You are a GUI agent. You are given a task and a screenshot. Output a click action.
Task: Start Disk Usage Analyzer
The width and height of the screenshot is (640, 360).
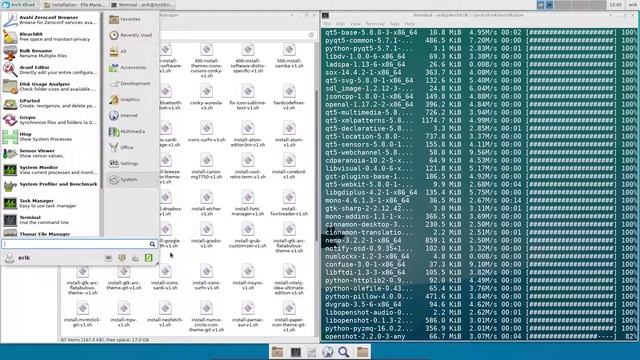click(50, 87)
